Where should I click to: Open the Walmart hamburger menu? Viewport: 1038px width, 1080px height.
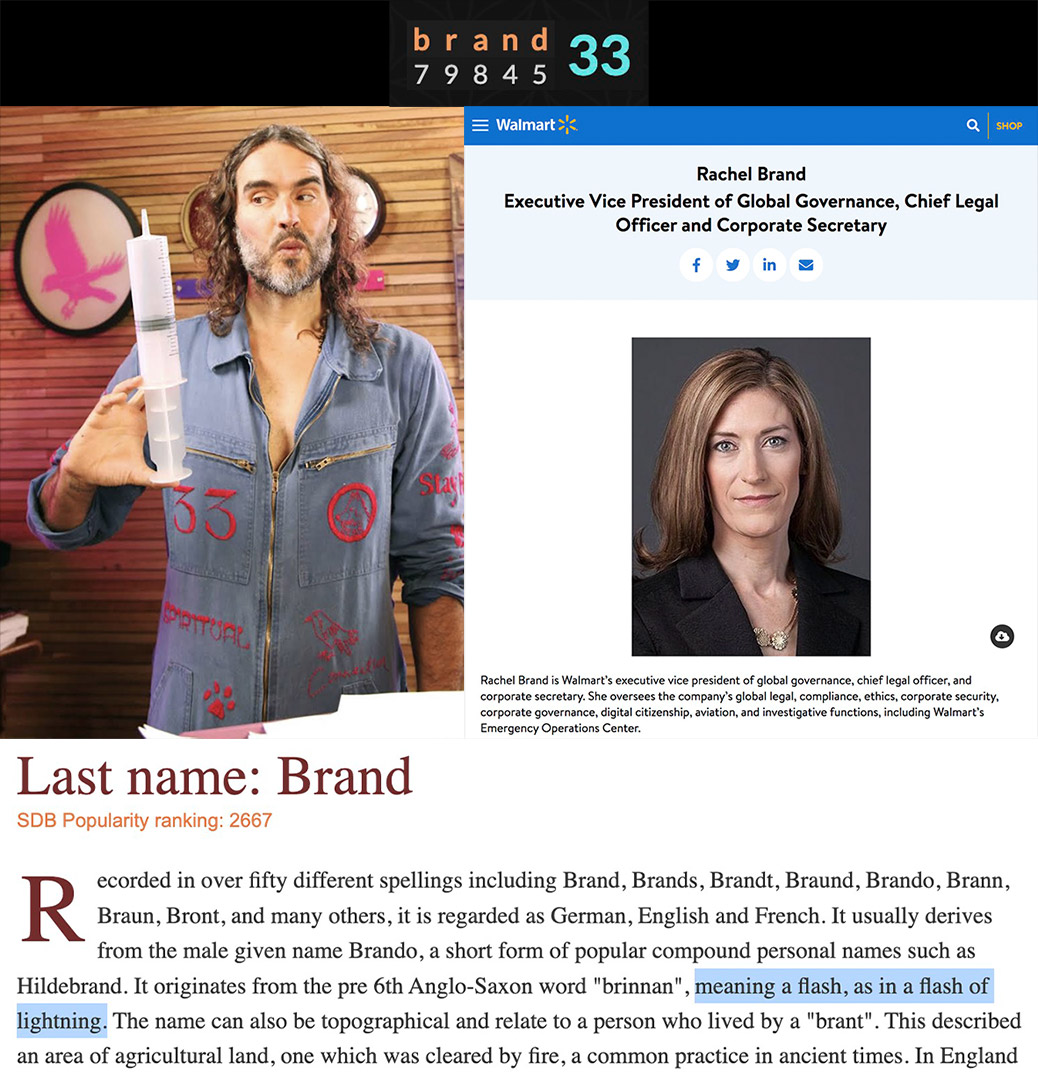(480, 125)
